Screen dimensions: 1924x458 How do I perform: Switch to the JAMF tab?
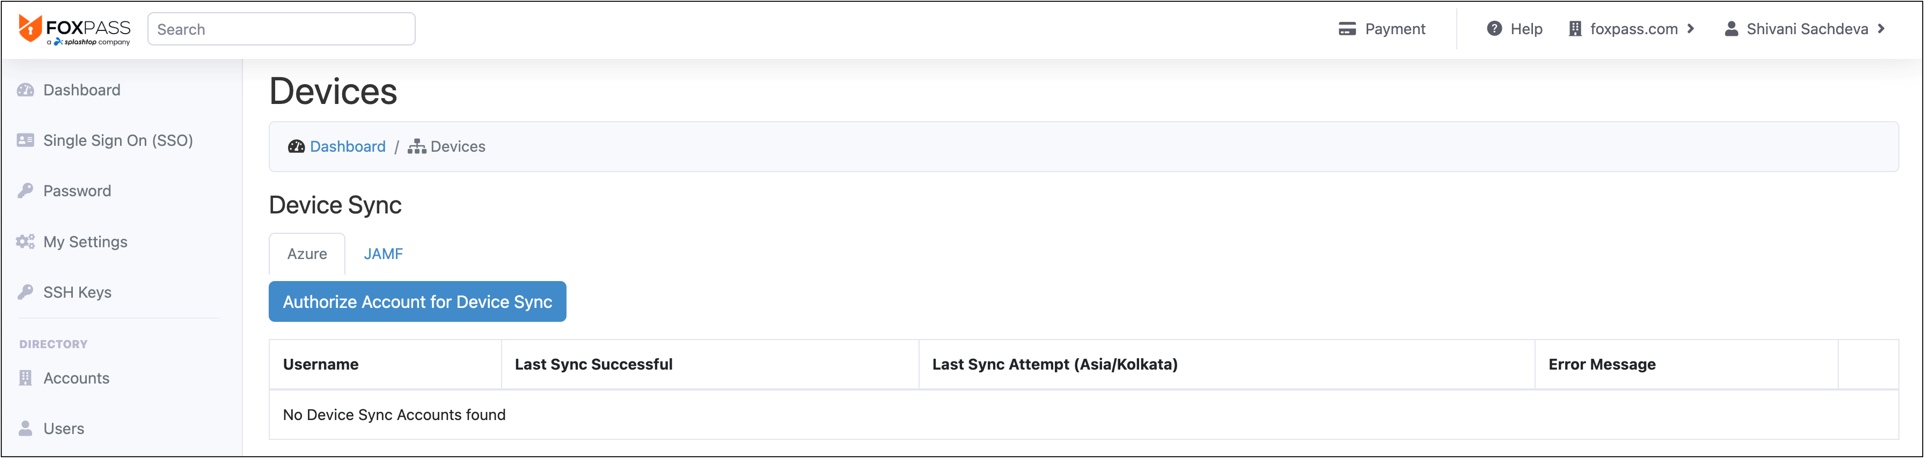[x=383, y=254]
